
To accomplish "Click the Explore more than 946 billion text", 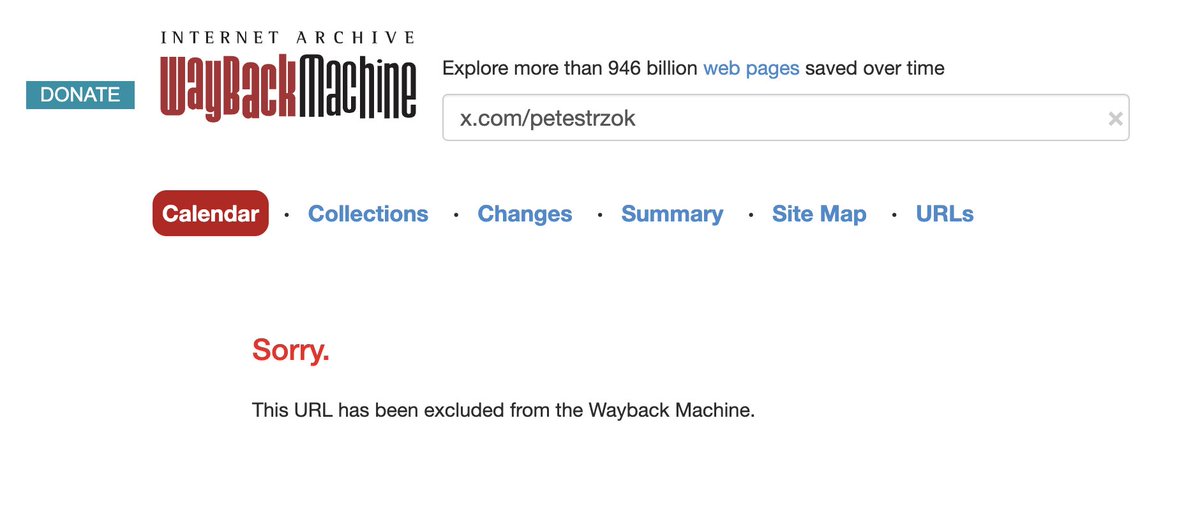I will 570,69.
